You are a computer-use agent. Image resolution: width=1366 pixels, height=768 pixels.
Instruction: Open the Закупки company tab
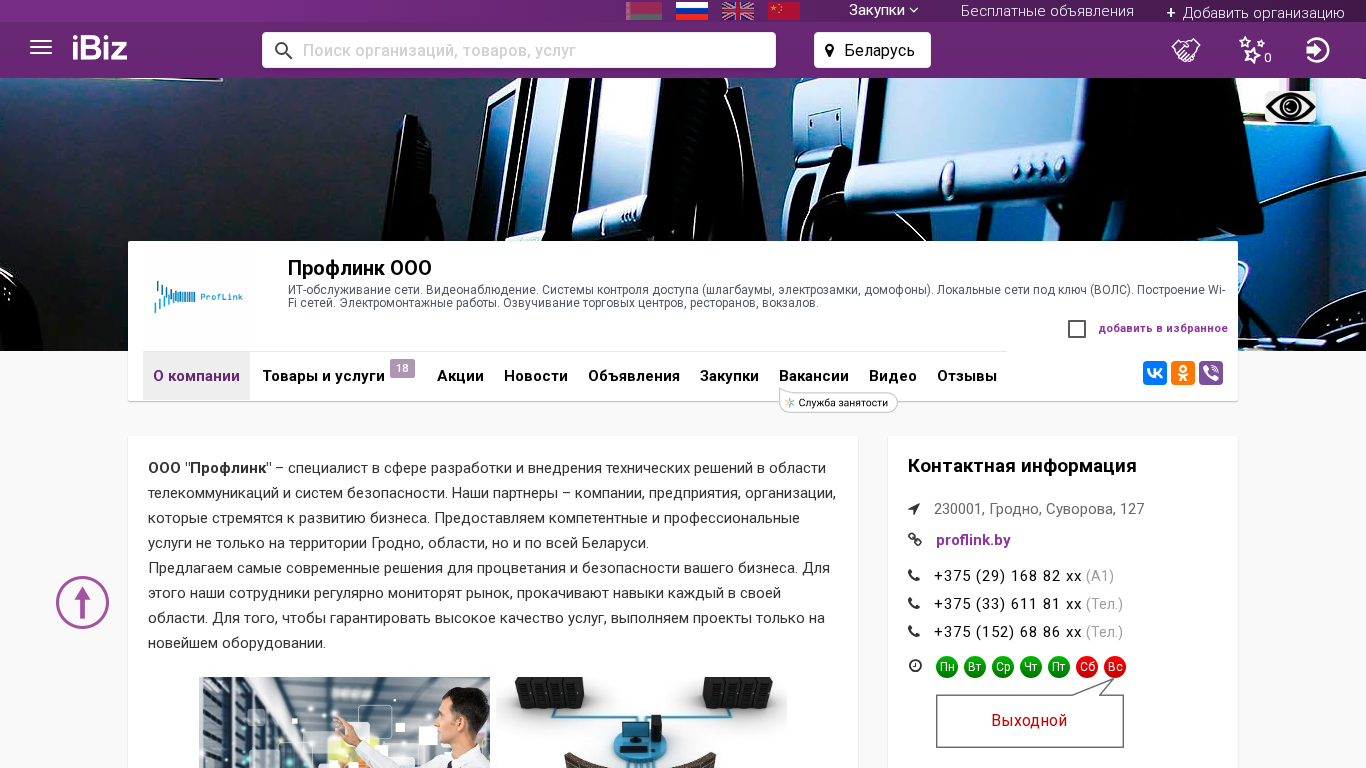(x=729, y=376)
